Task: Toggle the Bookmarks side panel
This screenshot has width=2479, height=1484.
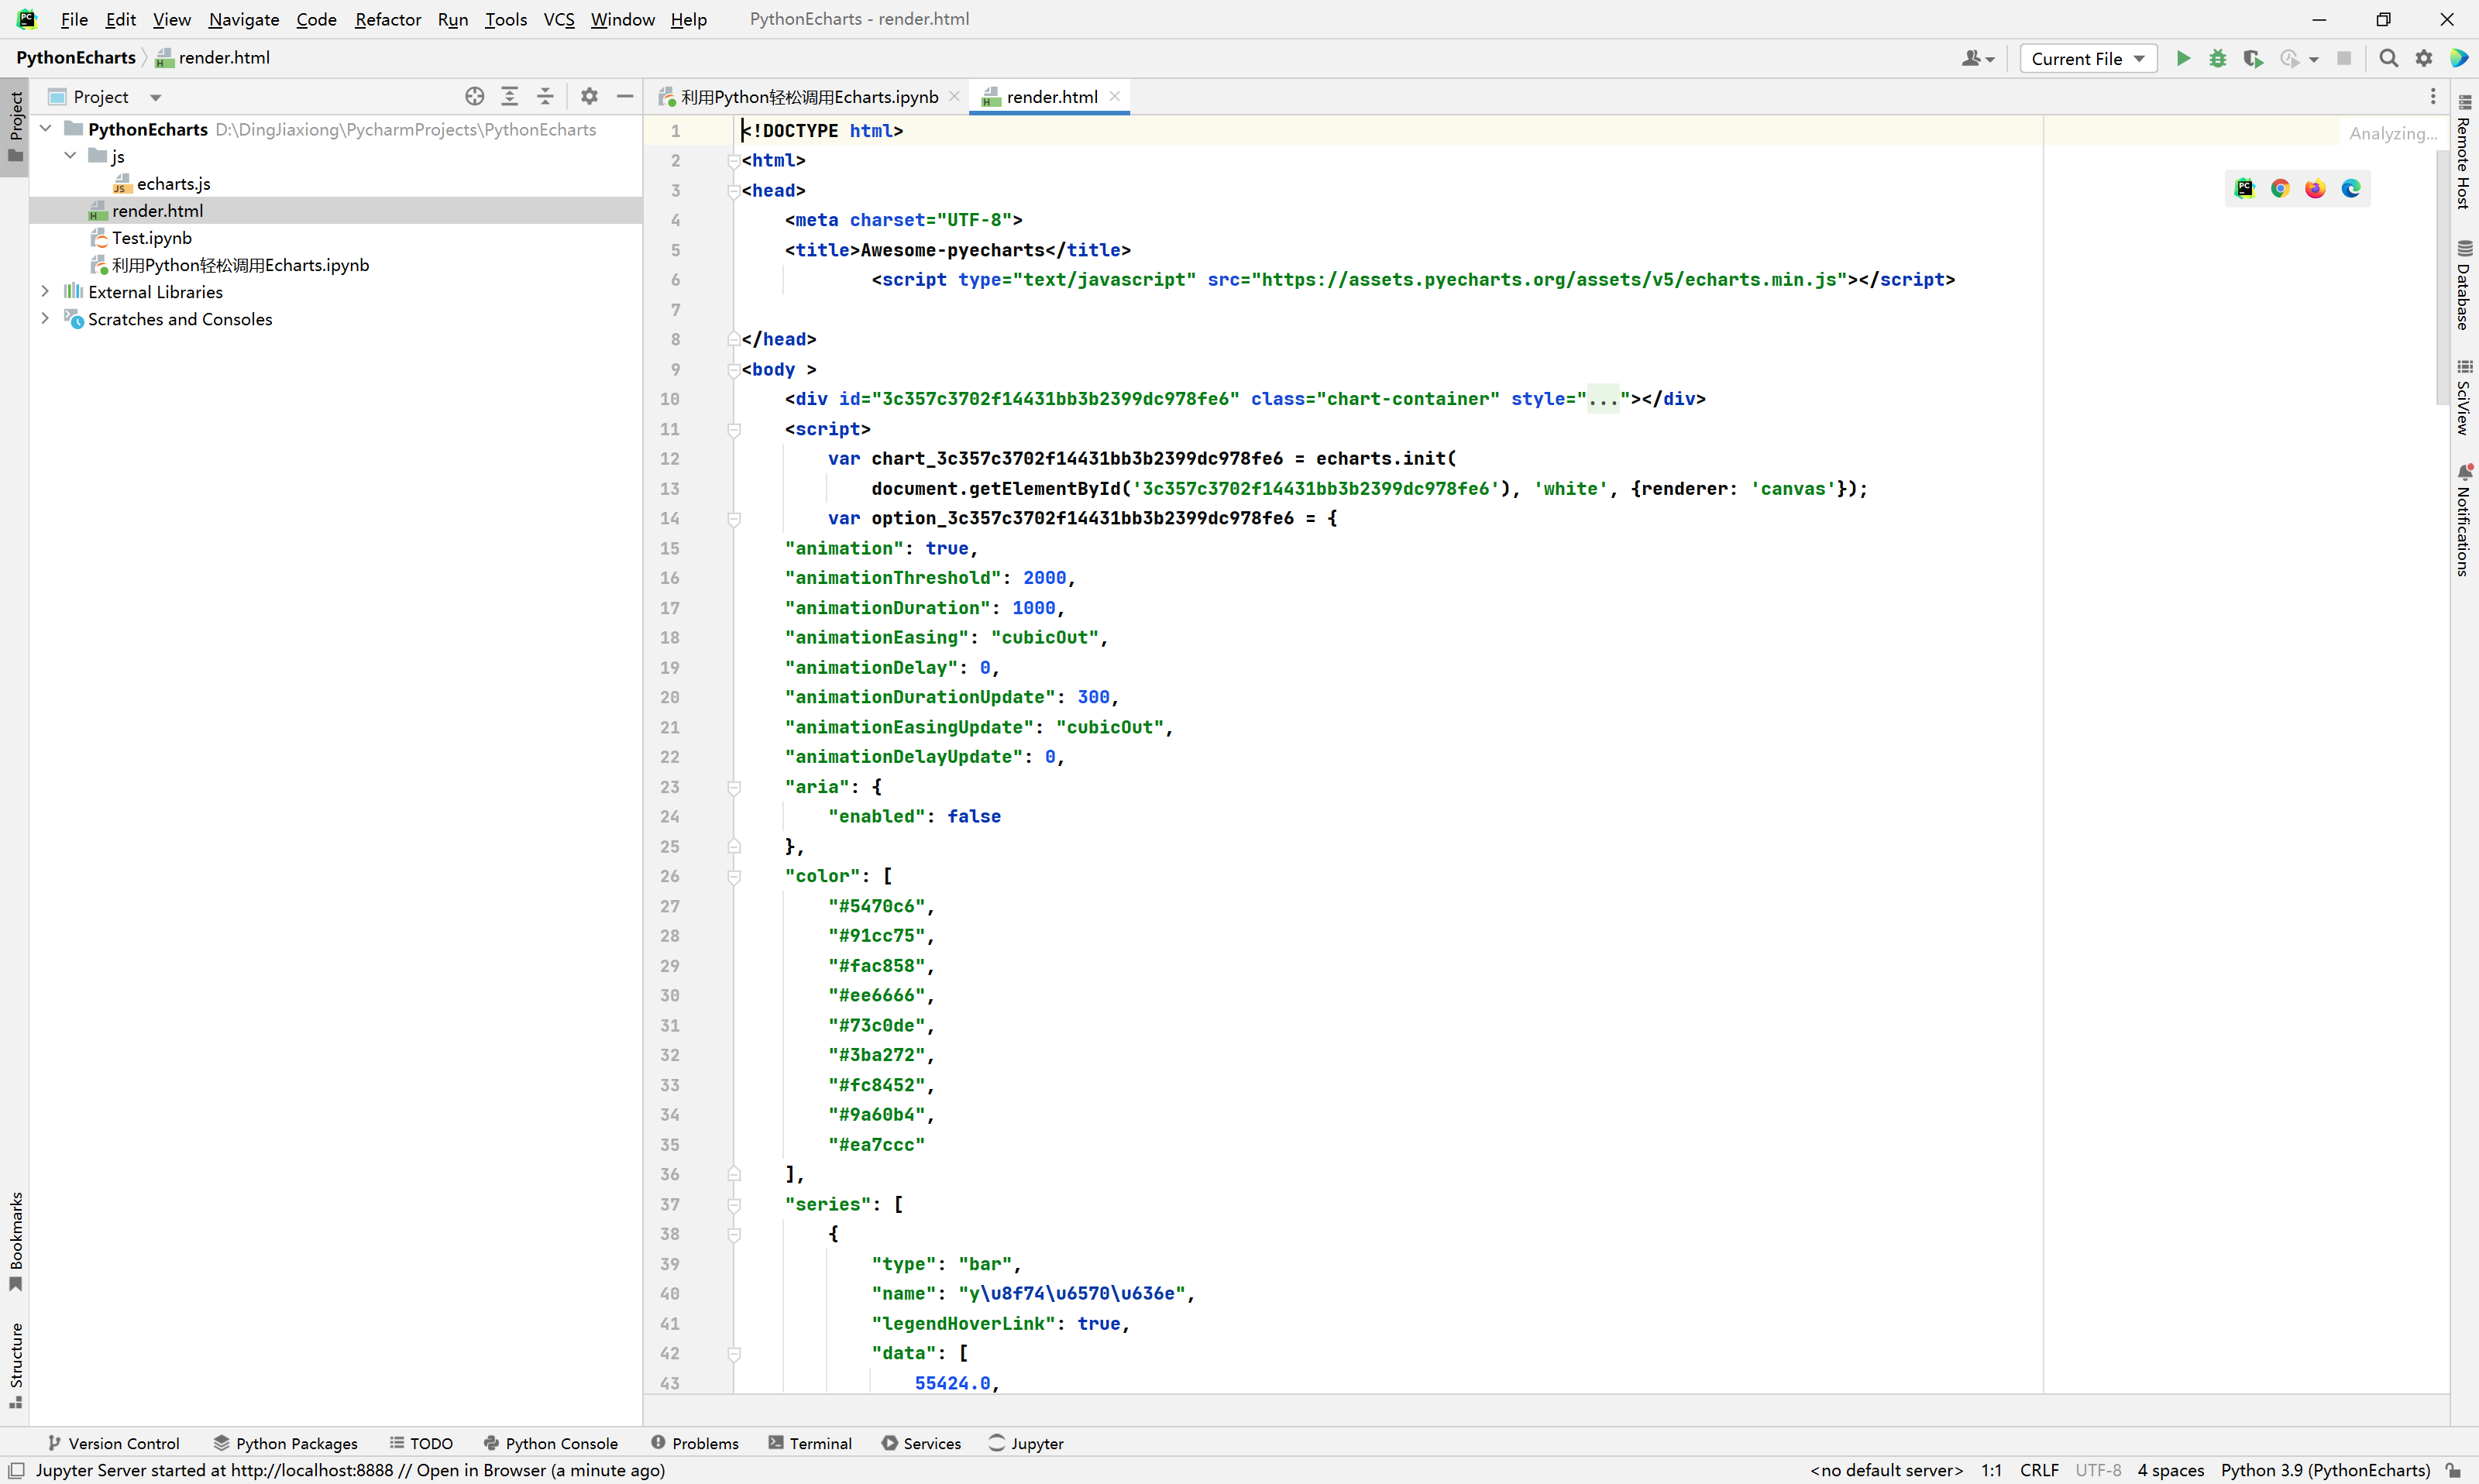Action: pos(15,1239)
